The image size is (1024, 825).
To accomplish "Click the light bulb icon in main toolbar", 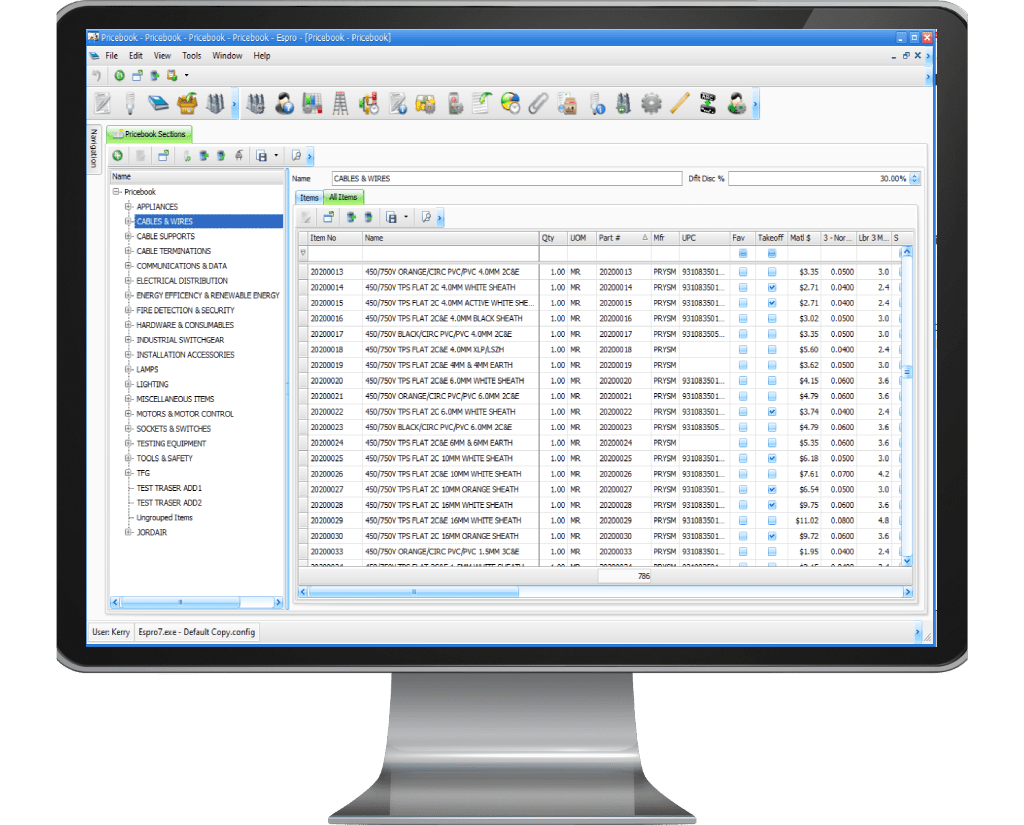I will [130, 103].
